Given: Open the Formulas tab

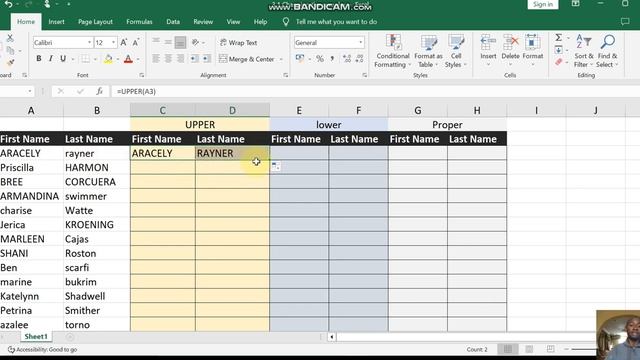Looking at the screenshot, I should click(x=139, y=22).
